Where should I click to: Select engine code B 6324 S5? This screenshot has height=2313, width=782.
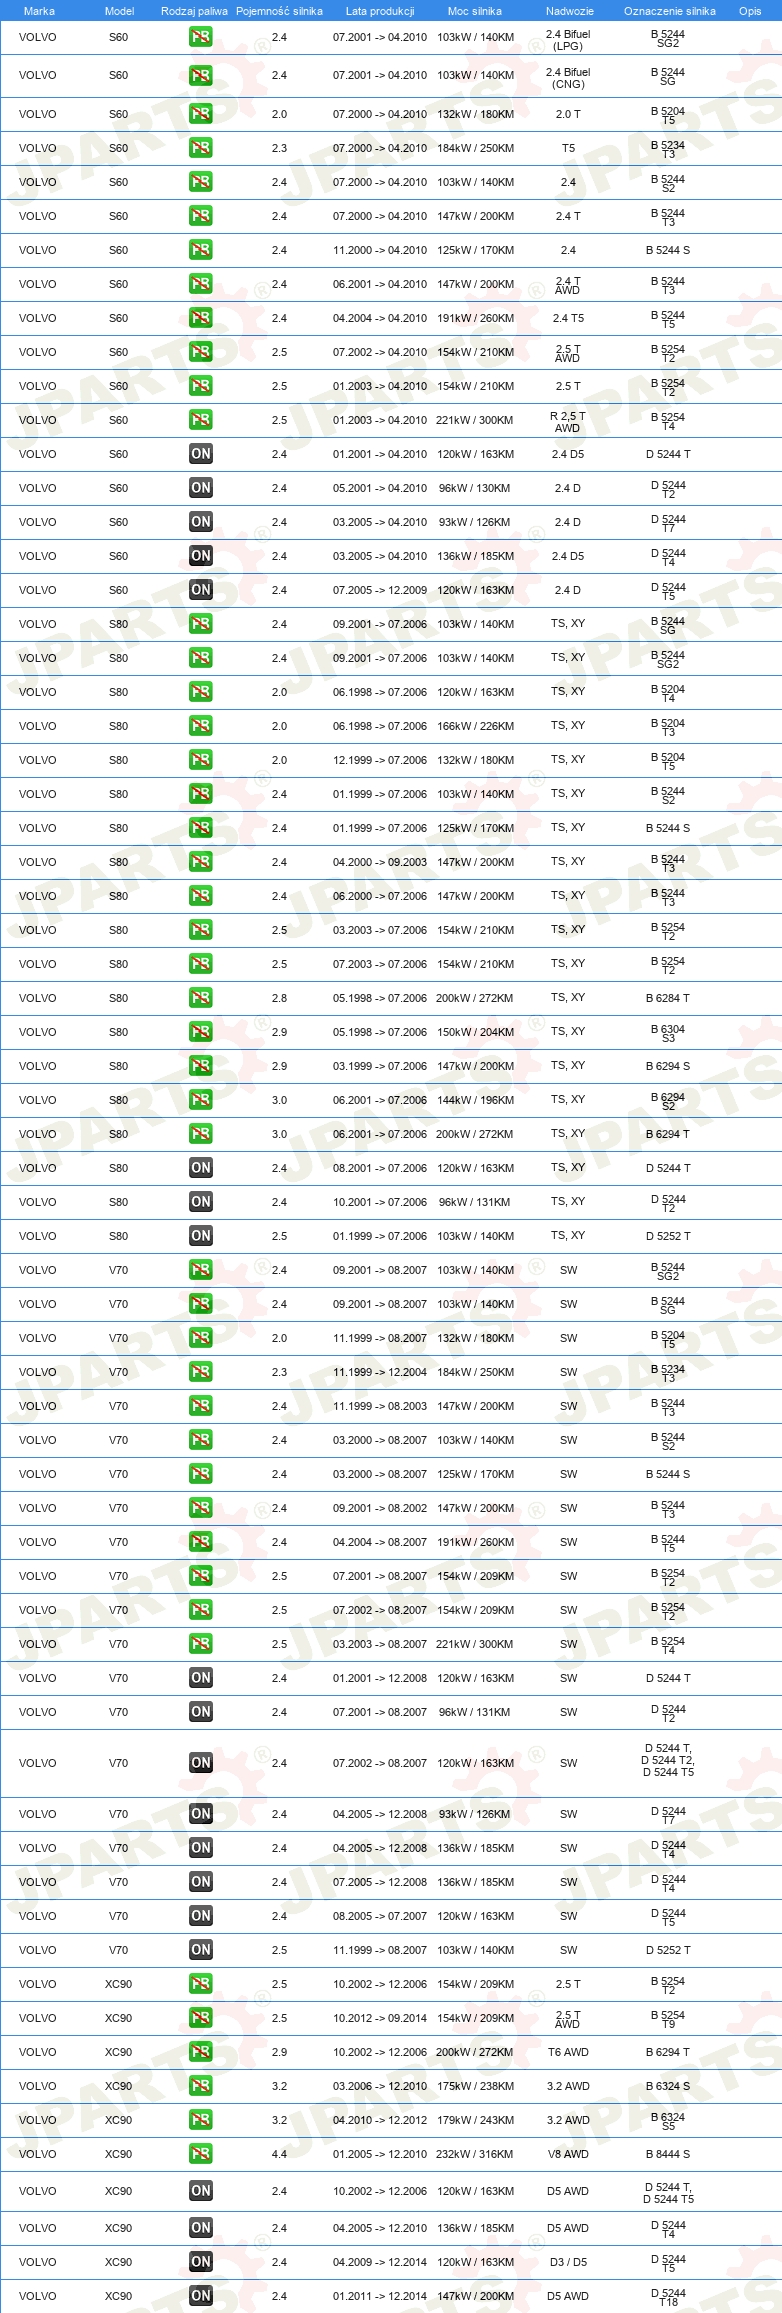(x=668, y=2120)
